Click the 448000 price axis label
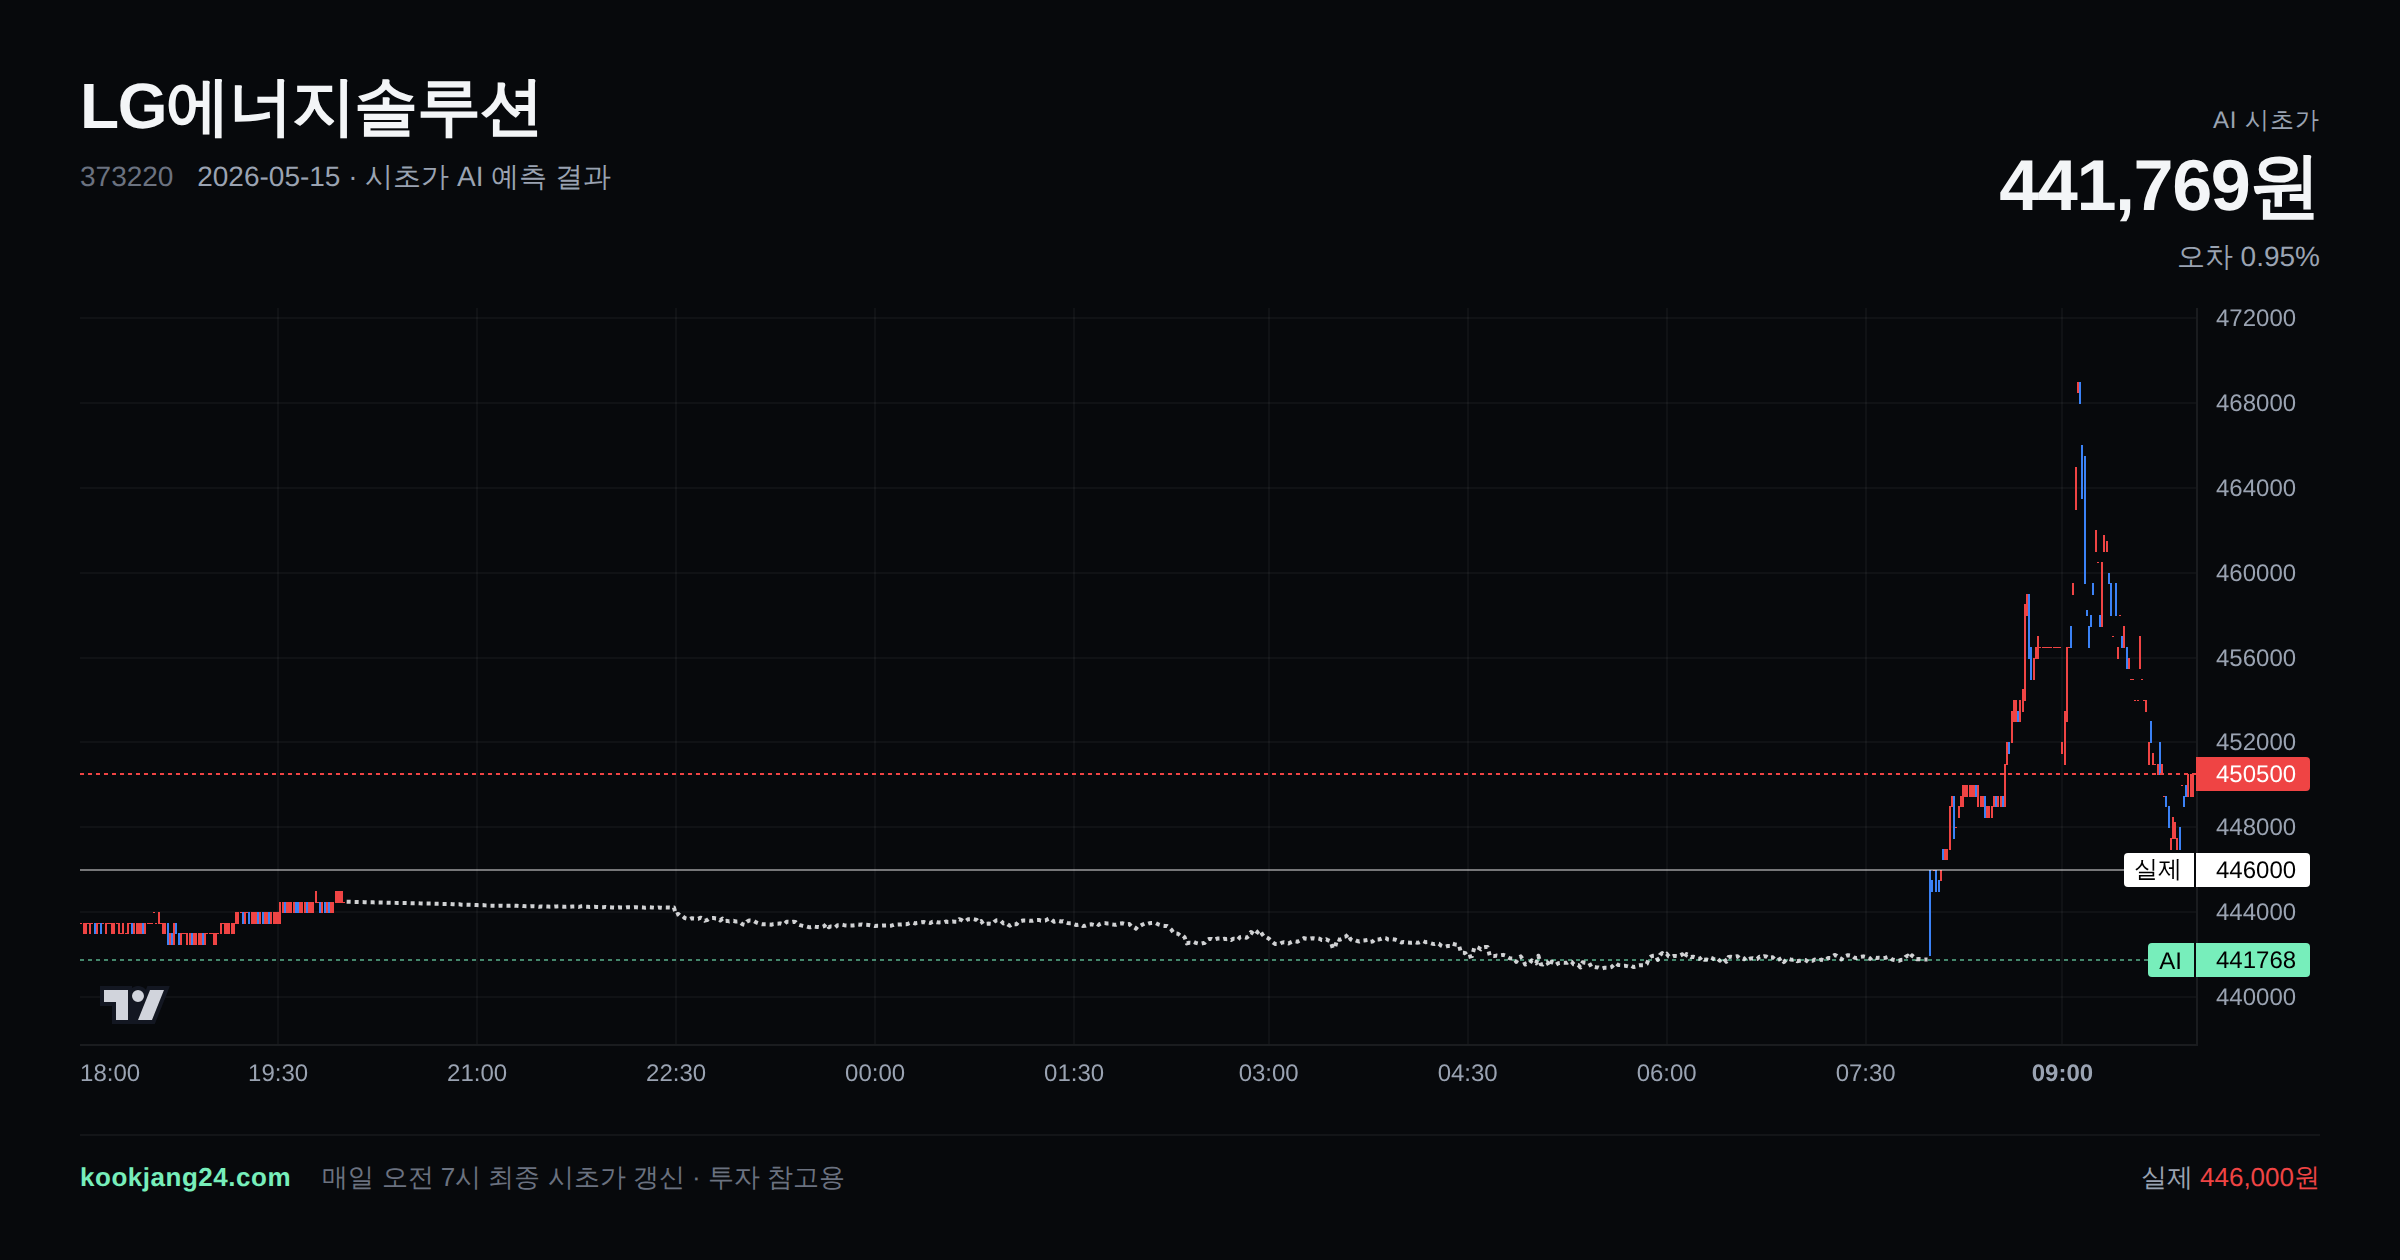The image size is (2400, 1260). (2256, 827)
